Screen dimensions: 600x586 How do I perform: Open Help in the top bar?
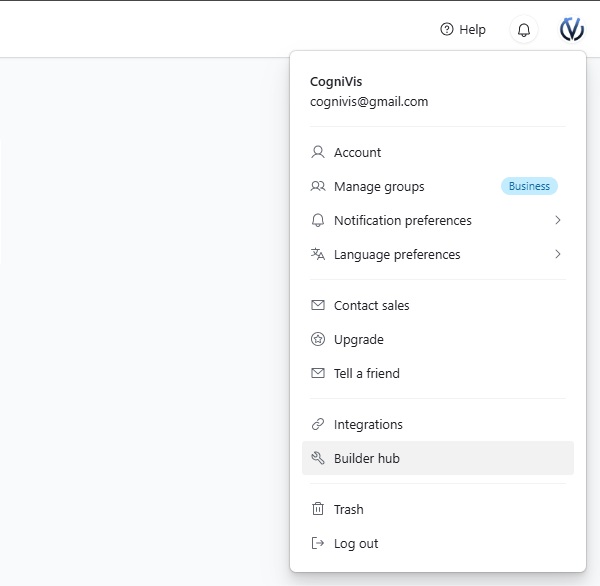[x=463, y=30]
